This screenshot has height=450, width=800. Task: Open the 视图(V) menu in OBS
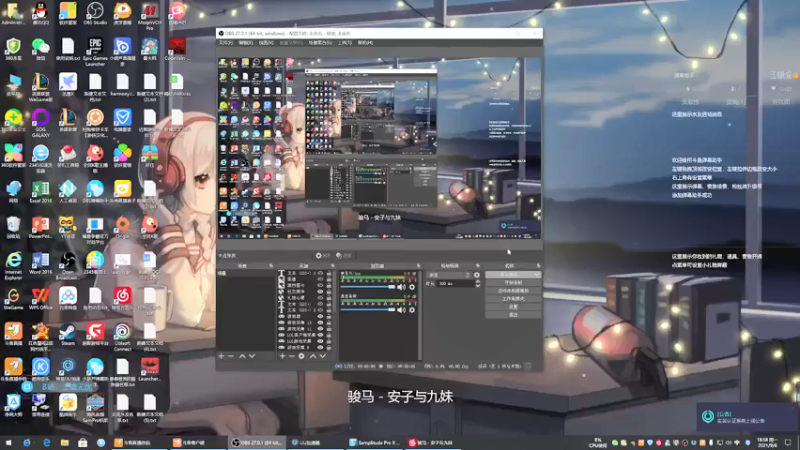click(x=266, y=43)
